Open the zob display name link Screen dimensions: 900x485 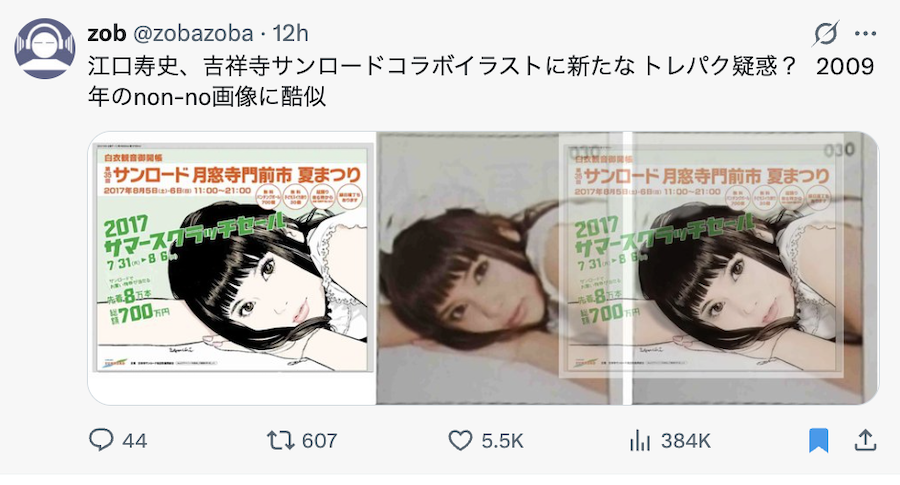click(106, 33)
